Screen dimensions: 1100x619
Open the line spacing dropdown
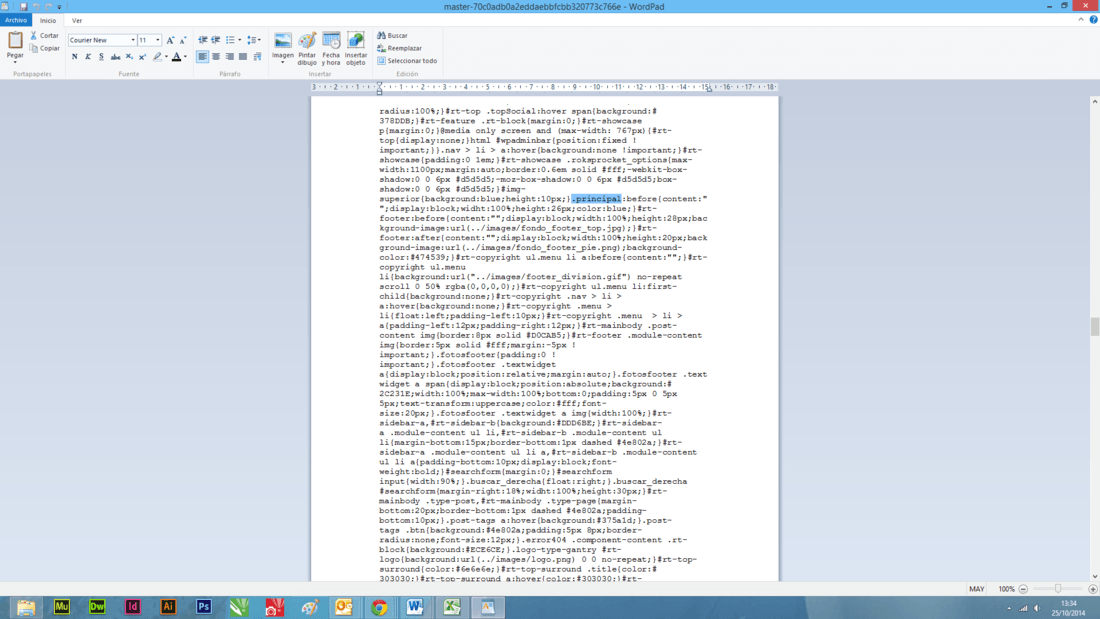tap(254, 40)
